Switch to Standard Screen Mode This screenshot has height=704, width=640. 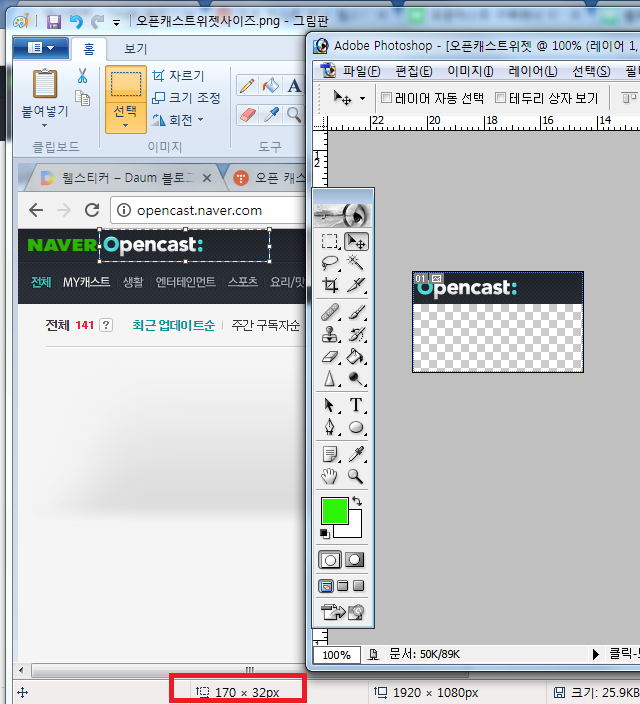tap(326, 585)
